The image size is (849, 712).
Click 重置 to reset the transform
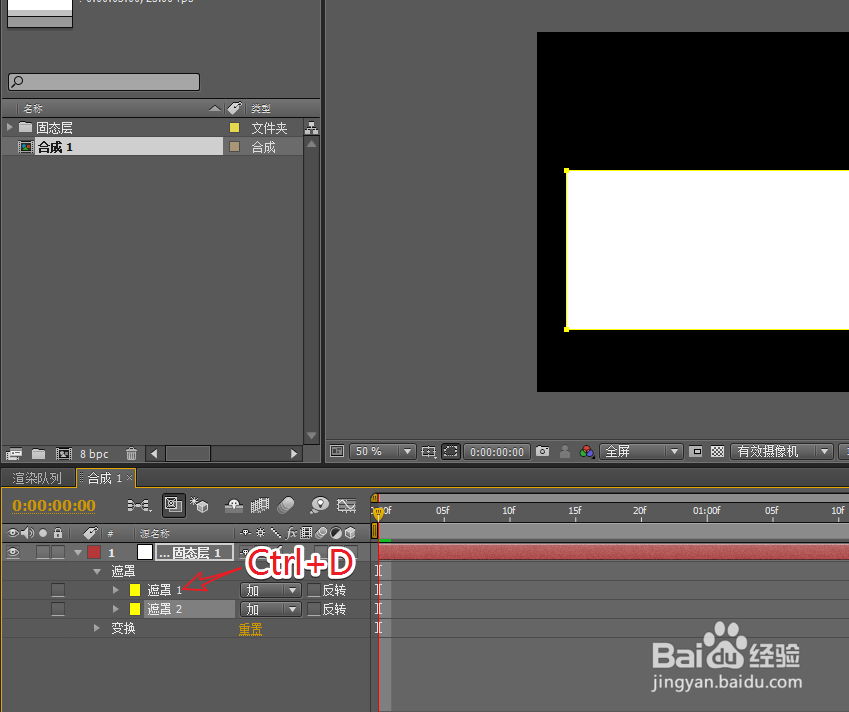[x=250, y=629]
